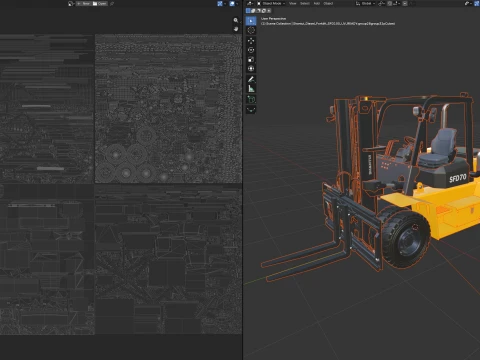The width and height of the screenshot is (480, 360).
Task: Select the Cursor tool in viewport toolbar
Action: (251, 30)
